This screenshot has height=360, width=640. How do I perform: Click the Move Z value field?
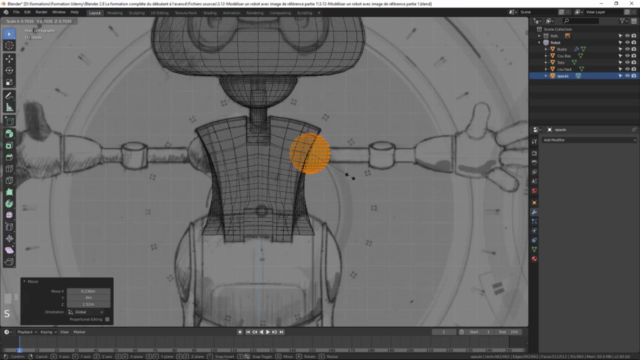coord(89,304)
